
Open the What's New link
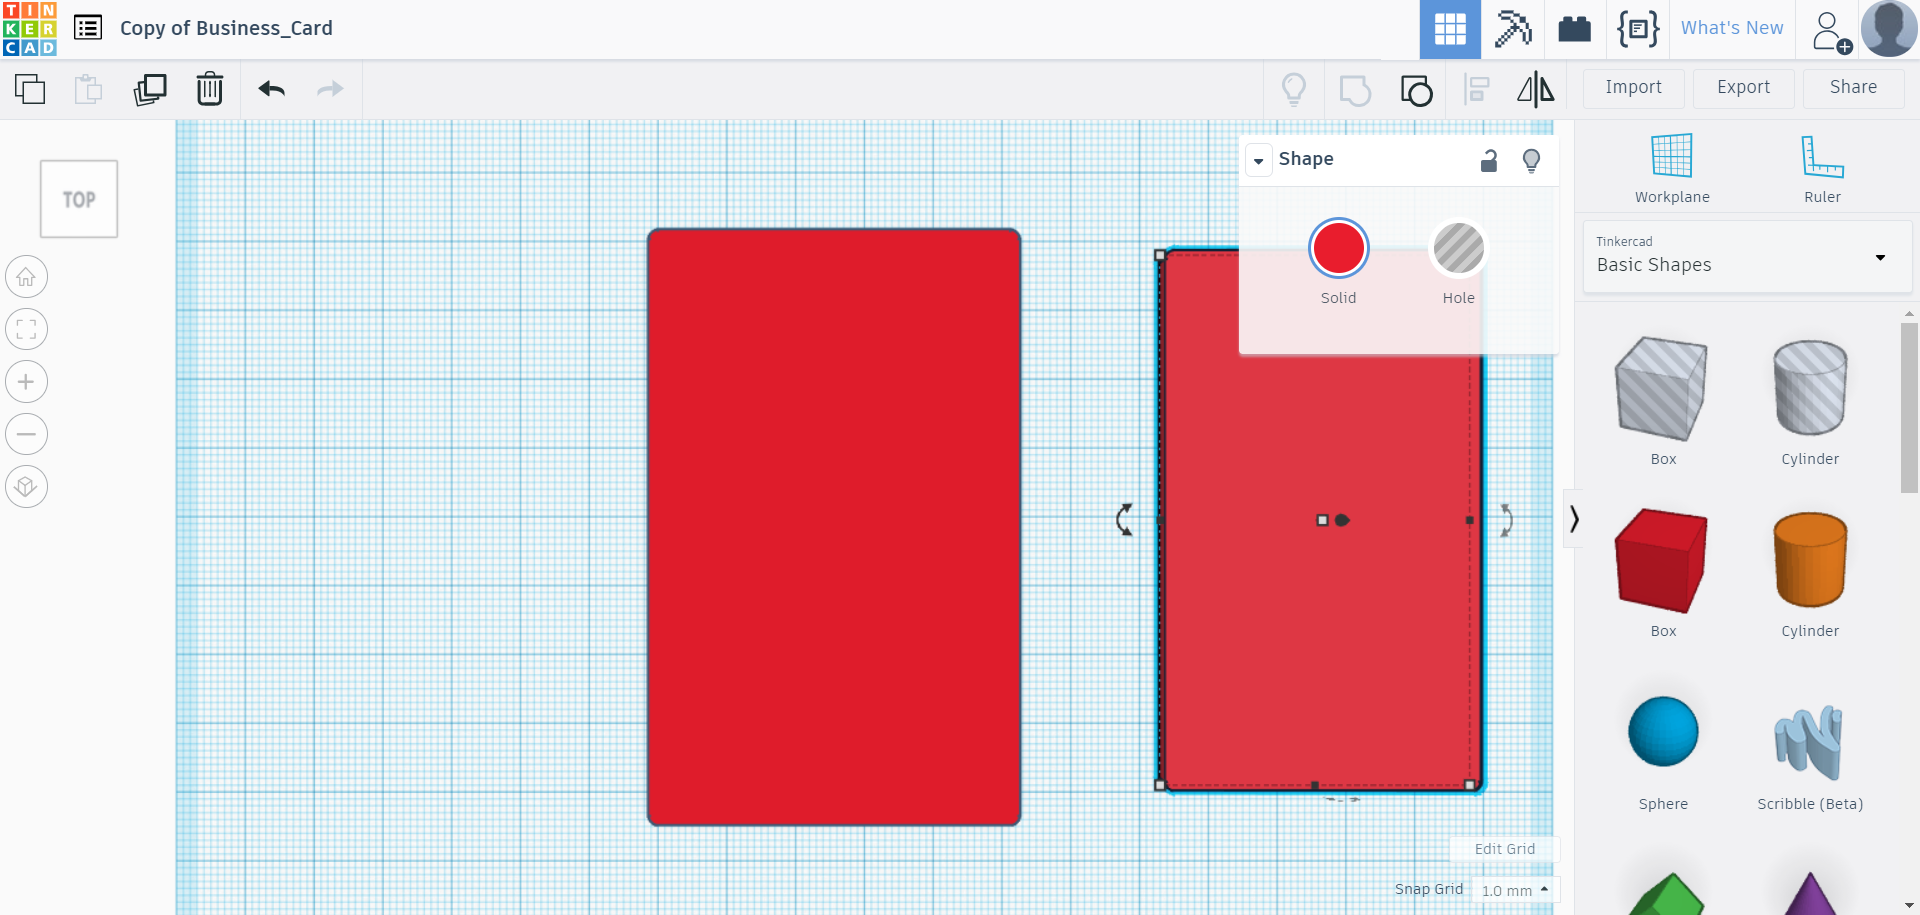click(1731, 28)
